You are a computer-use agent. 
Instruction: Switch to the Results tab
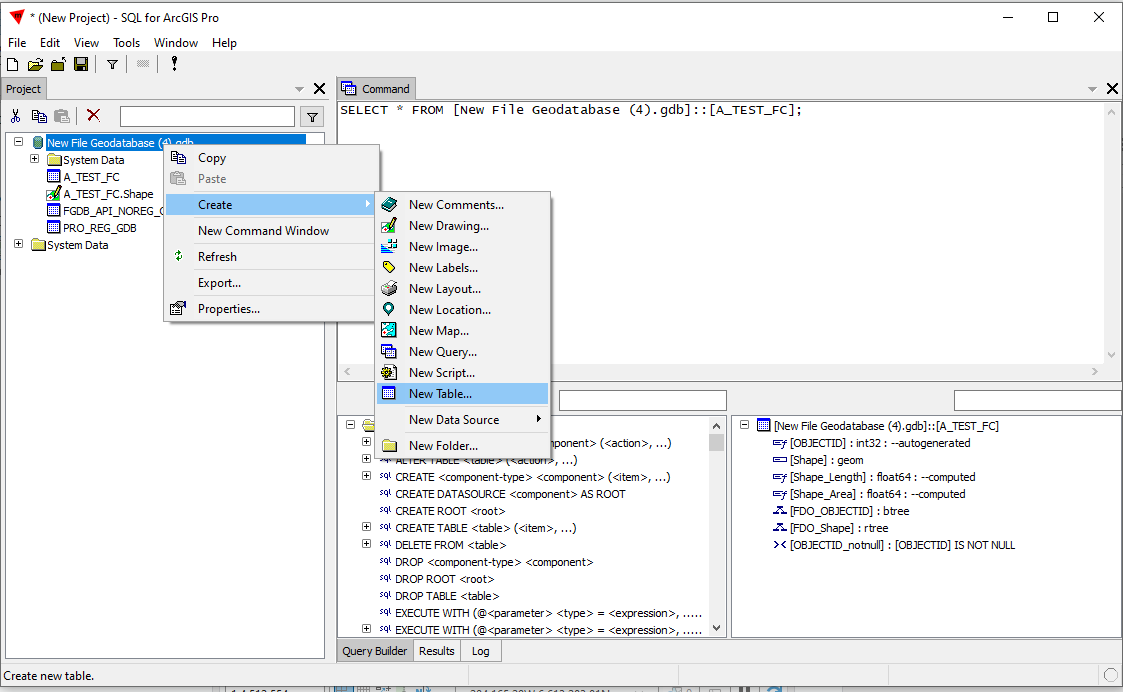pyautogui.click(x=436, y=651)
